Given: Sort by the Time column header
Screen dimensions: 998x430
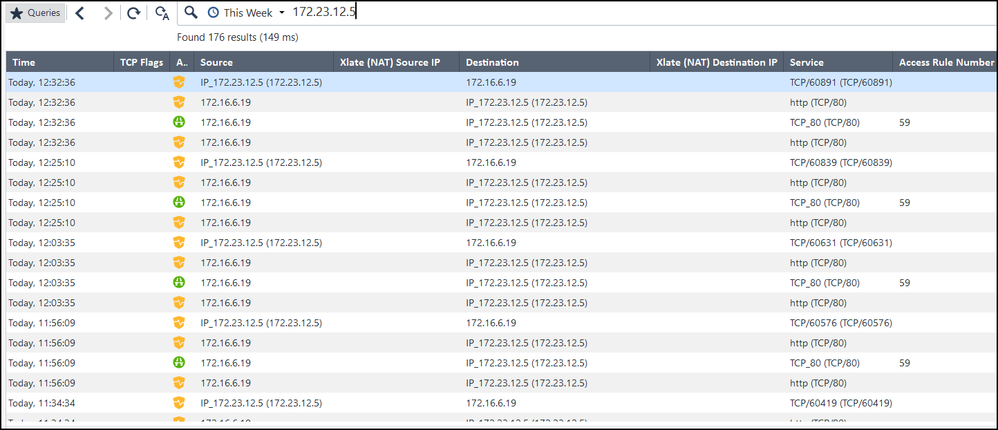Looking at the screenshot, I should [x=22, y=62].
